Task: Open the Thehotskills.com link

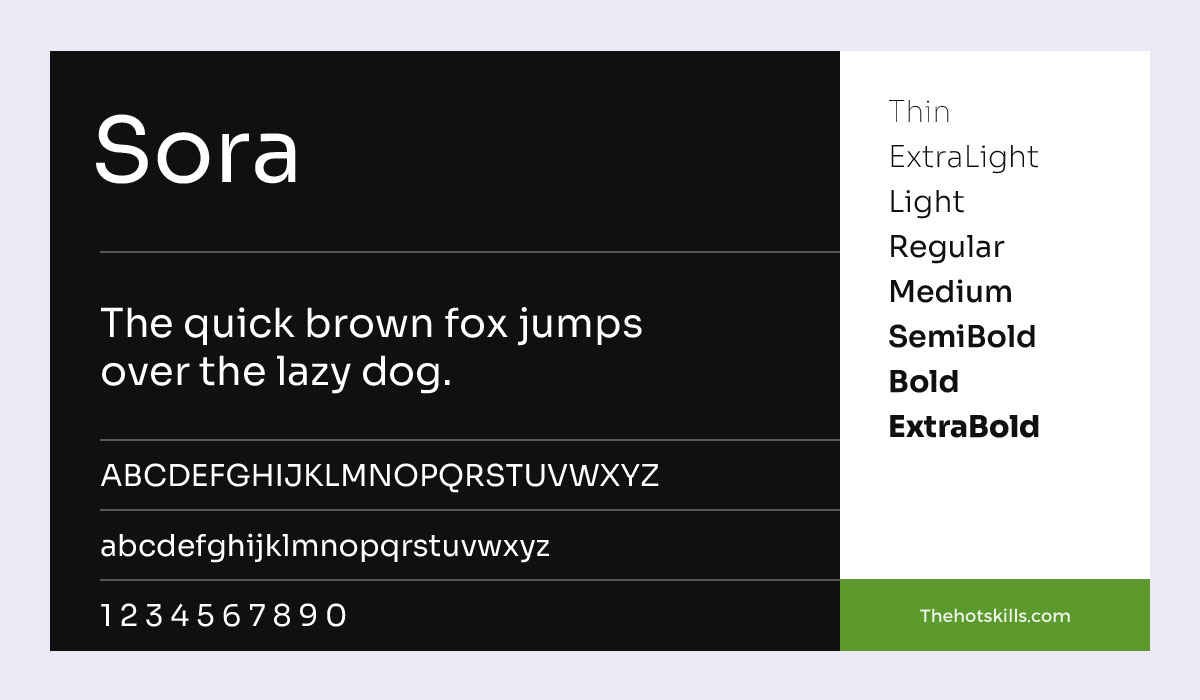Action: coord(994,616)
